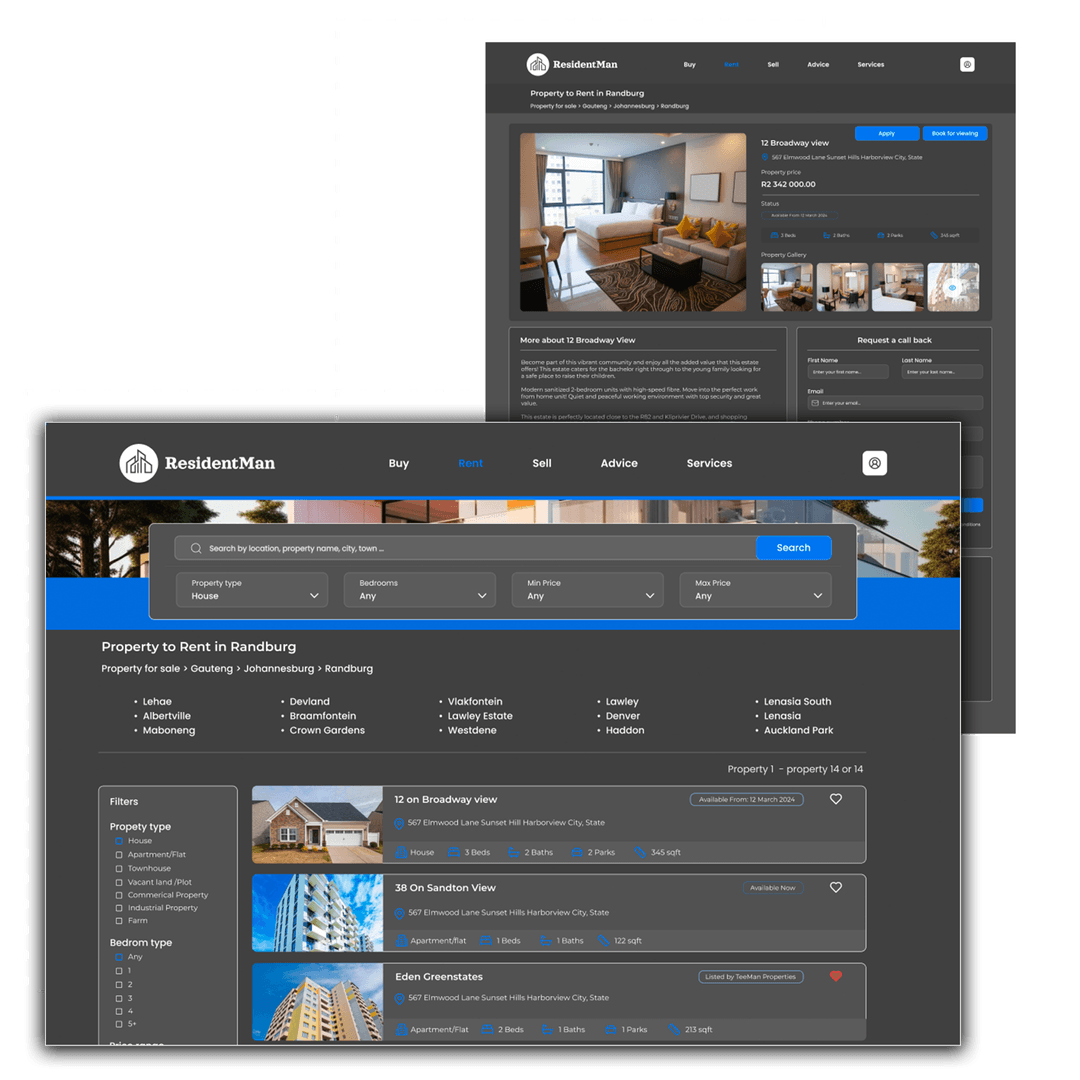Open the Bedrooms dropdown
Viewport: 1080px width, 1080px height.
419,590
